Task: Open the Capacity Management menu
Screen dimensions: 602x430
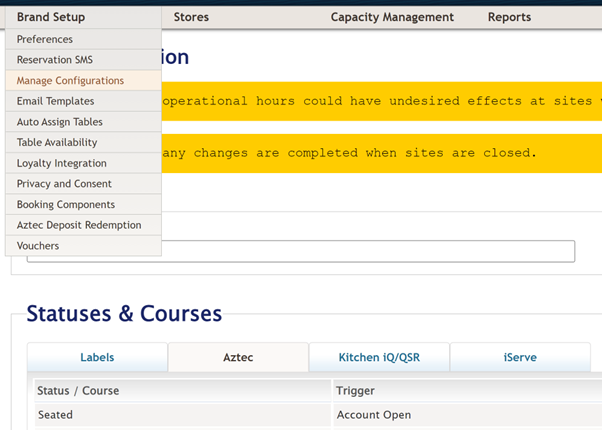Action: (x=392, y=17)
